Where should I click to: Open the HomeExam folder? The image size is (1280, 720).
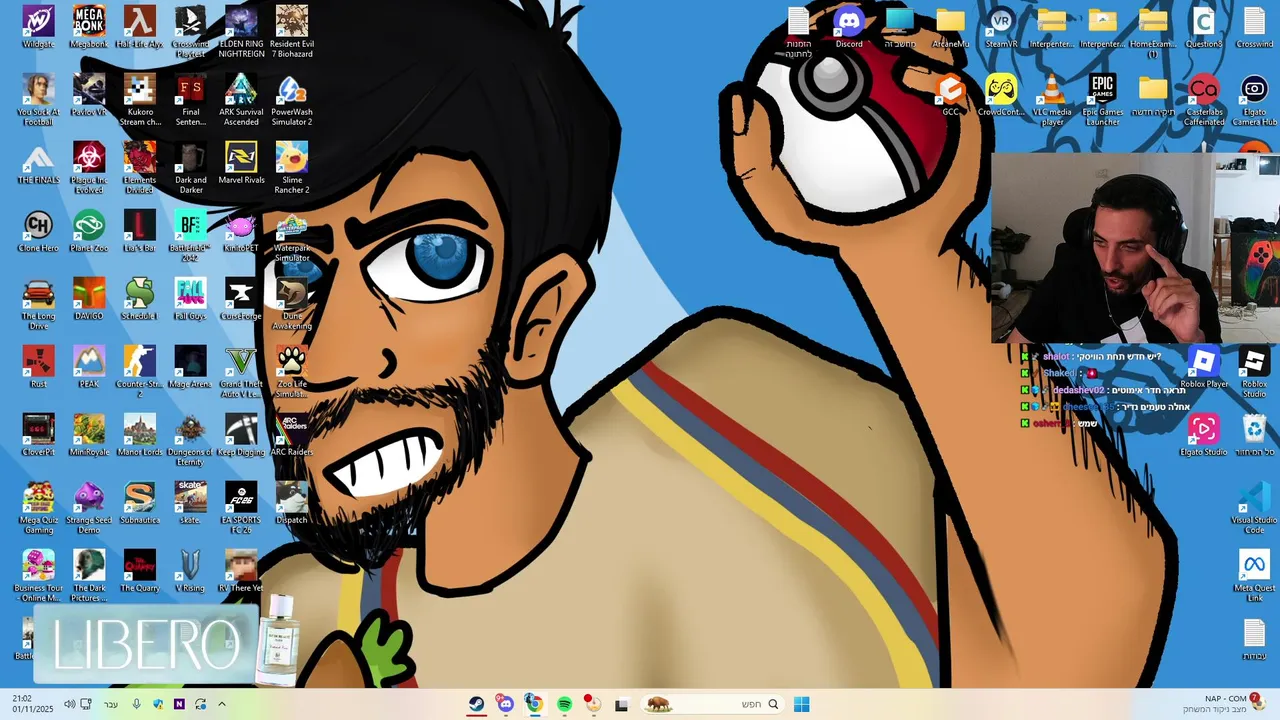(1153, 32)
